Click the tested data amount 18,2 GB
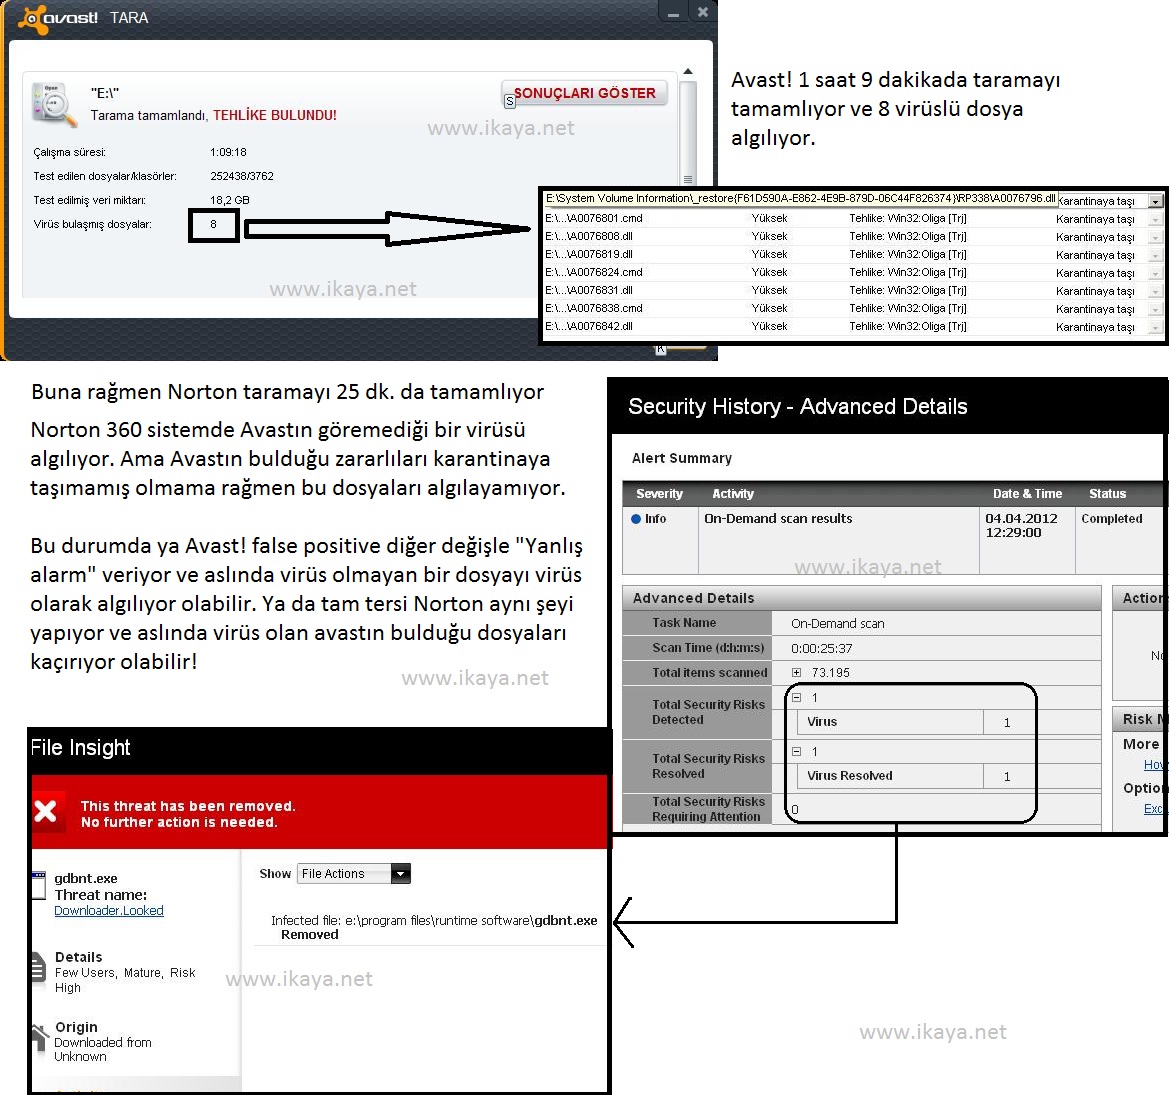 pyautogui.click(x=230, y=200)
